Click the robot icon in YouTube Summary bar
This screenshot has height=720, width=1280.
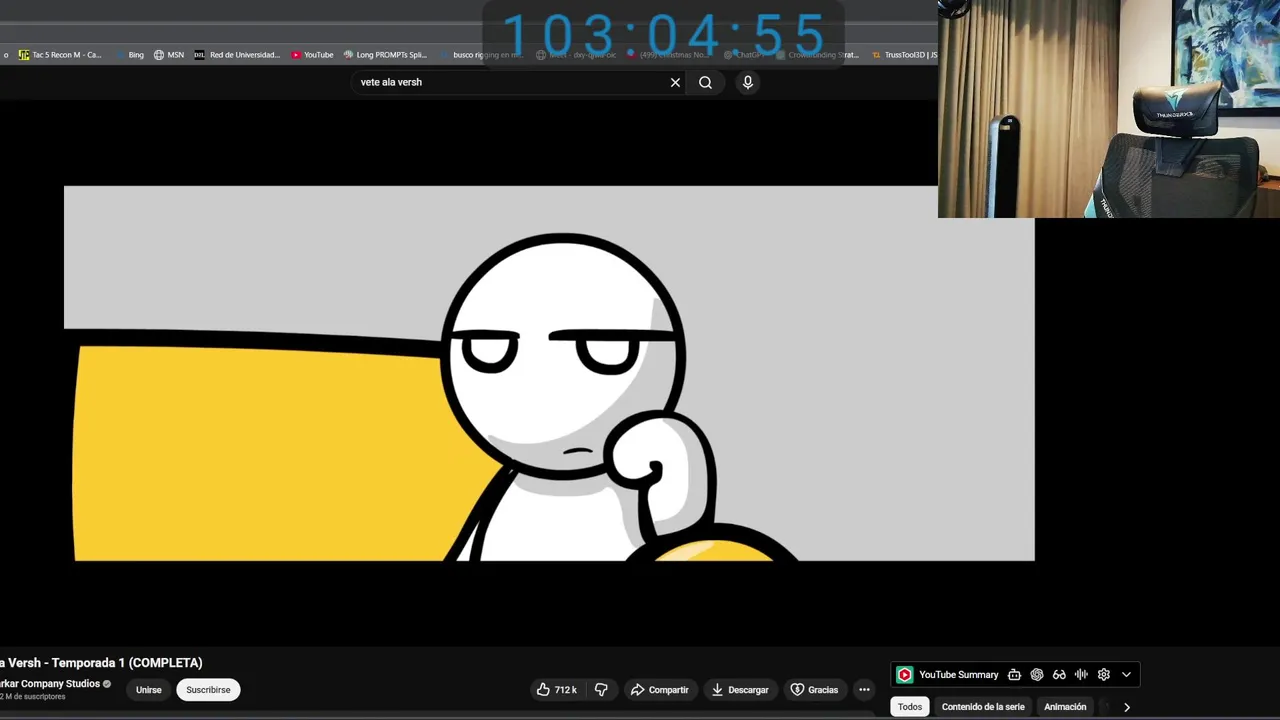1014,675
